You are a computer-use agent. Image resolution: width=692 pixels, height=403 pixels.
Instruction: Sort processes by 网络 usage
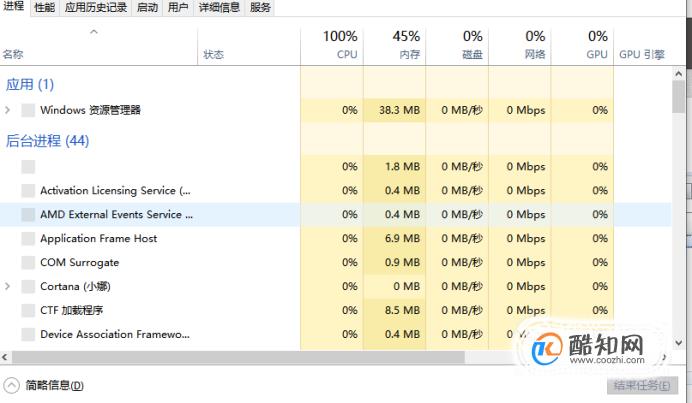click(520, 46)
